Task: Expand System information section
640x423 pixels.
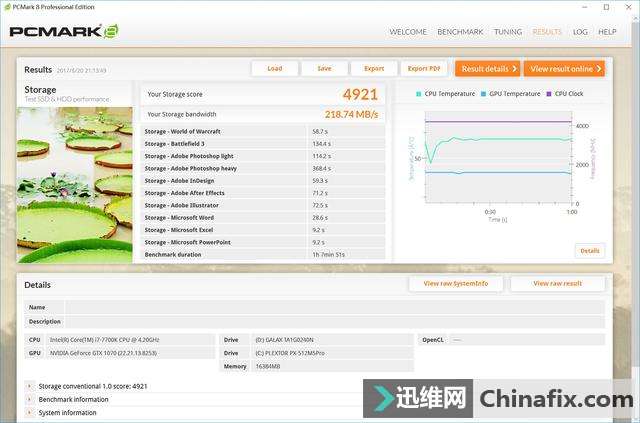Action: [x=29, y=413]
